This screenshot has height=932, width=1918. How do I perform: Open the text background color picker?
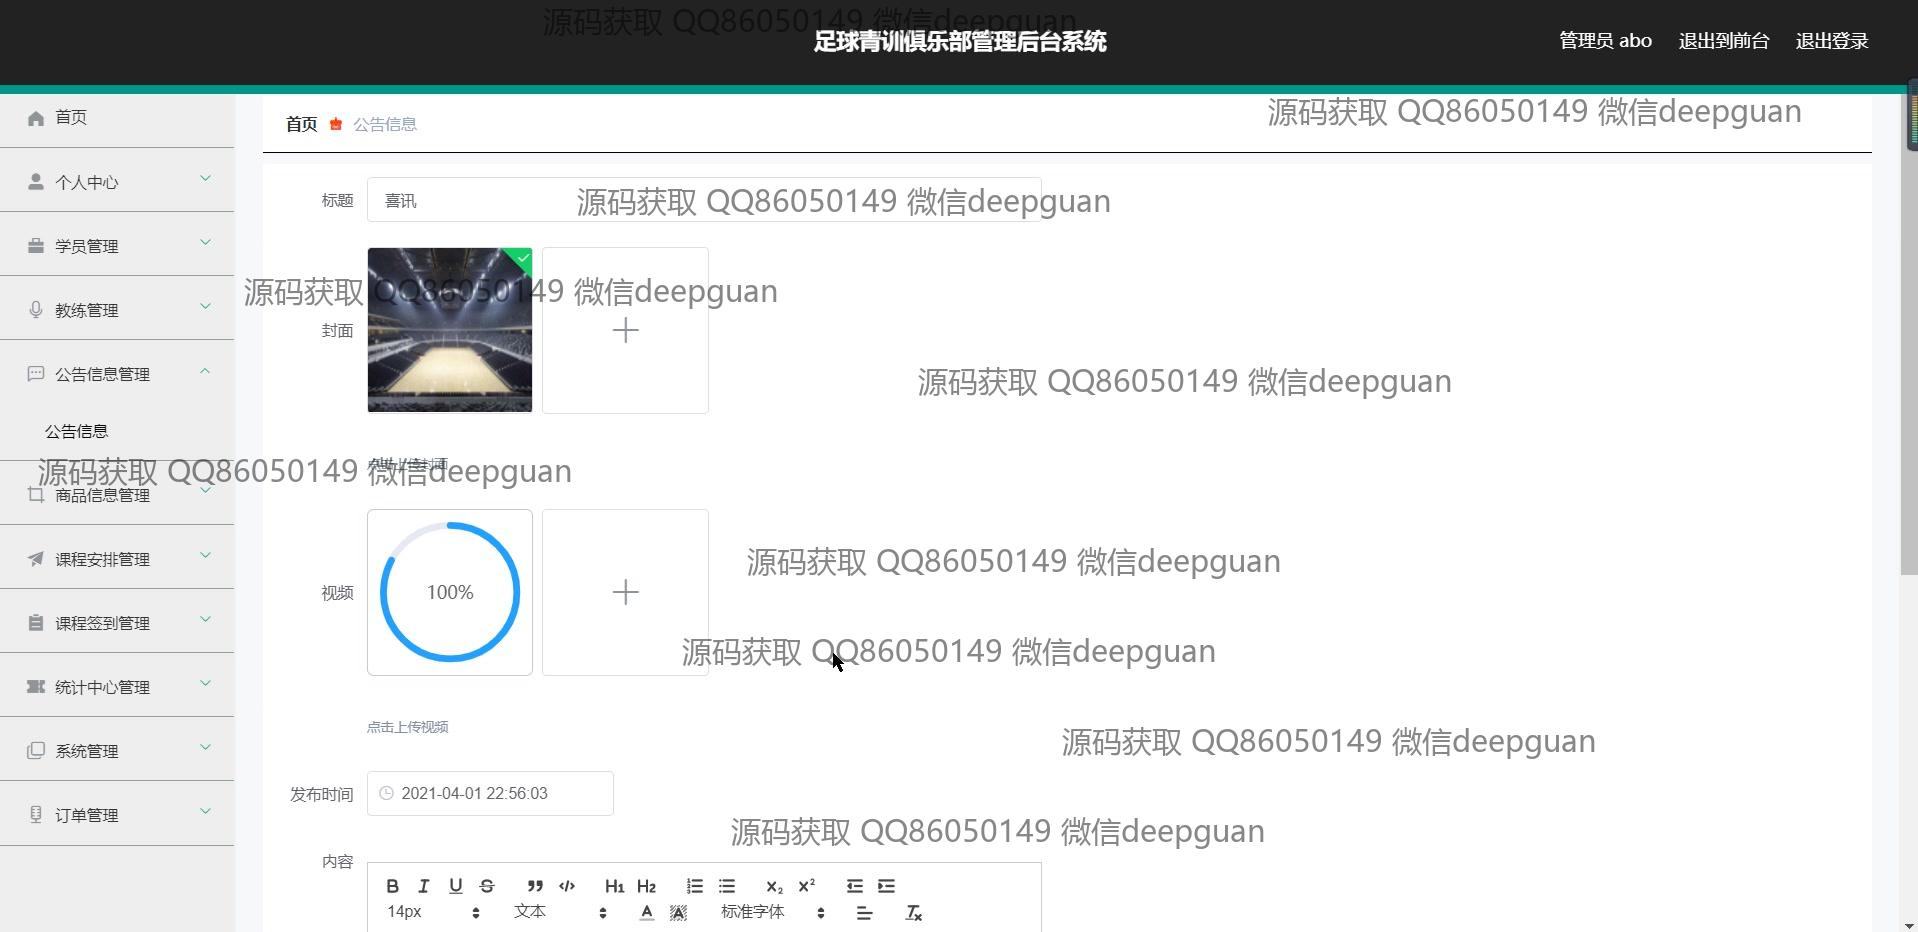[678, 913]
